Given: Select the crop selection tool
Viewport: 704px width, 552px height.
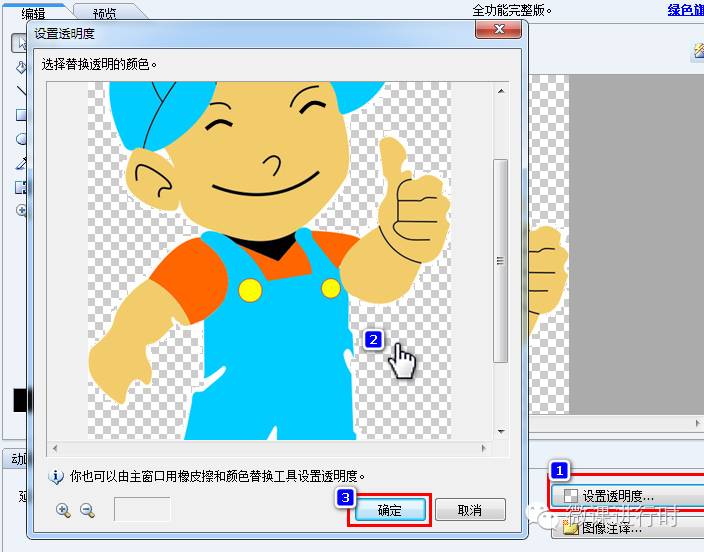Looking at the screenshot, I should pyautogui.click(x=21, y=187).
